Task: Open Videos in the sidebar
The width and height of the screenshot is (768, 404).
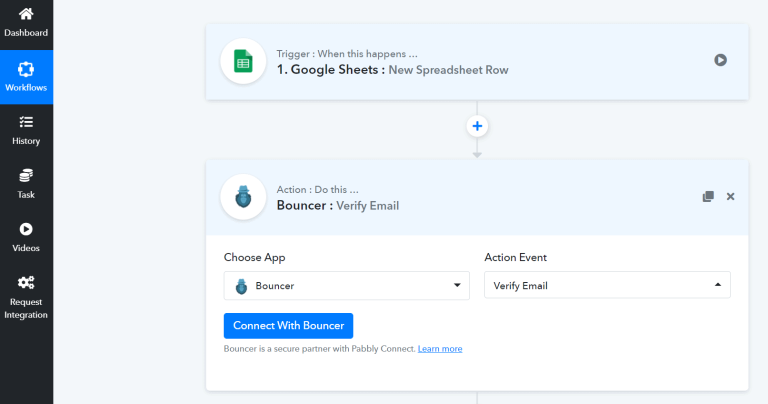Action: click(x=26, y=238)
